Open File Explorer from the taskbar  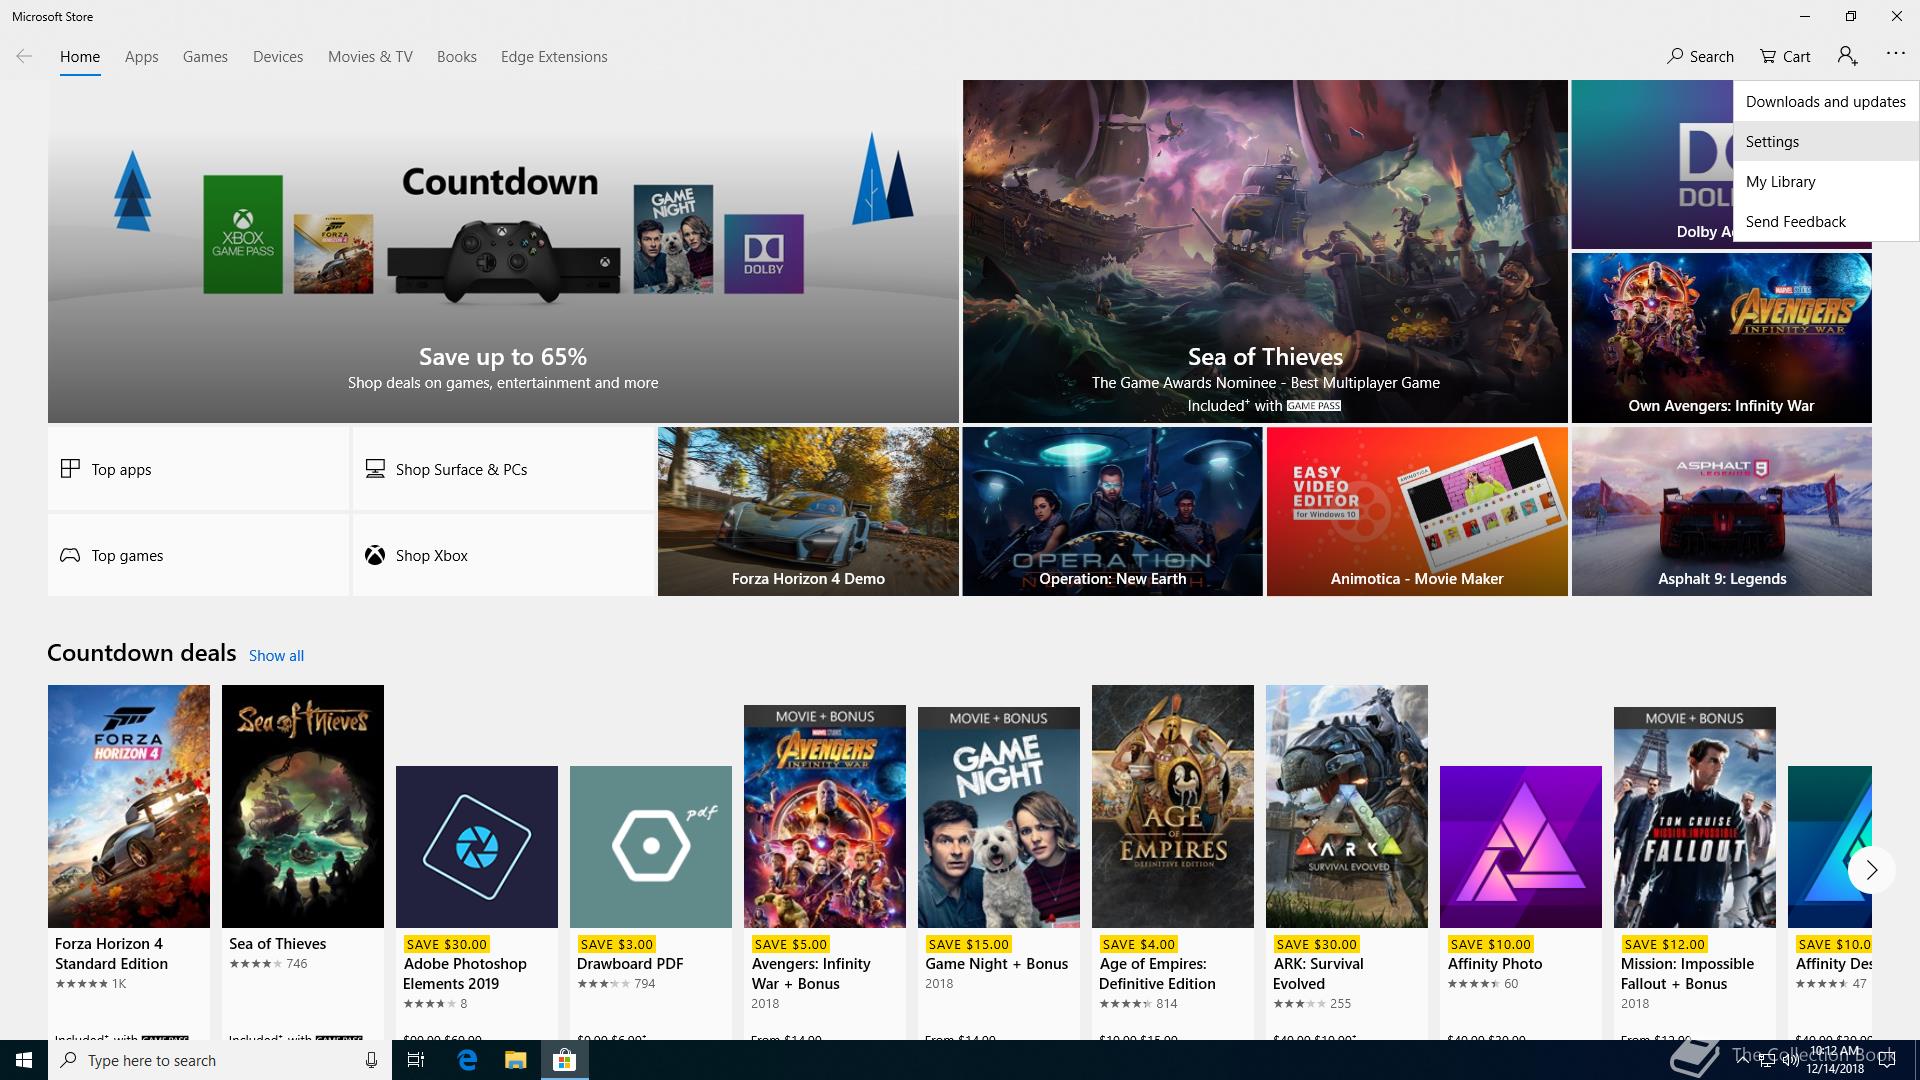tap(515, 1060)
